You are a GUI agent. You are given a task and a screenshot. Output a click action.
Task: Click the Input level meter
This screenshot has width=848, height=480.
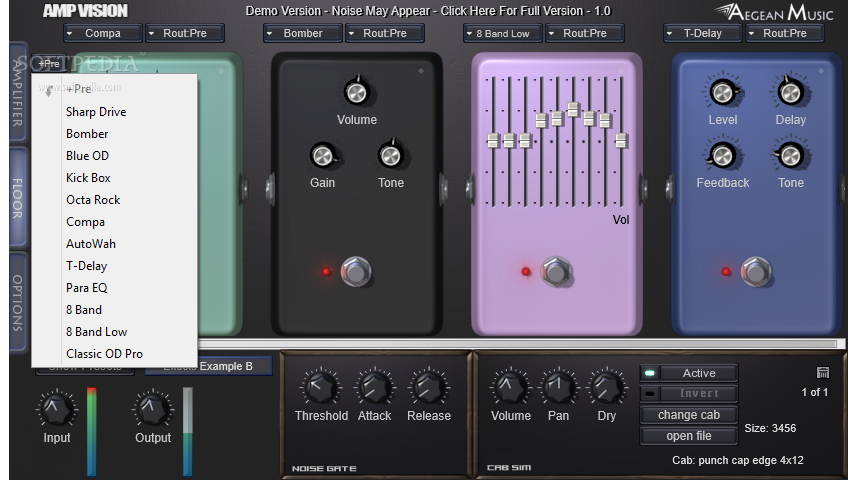[91, 431]
